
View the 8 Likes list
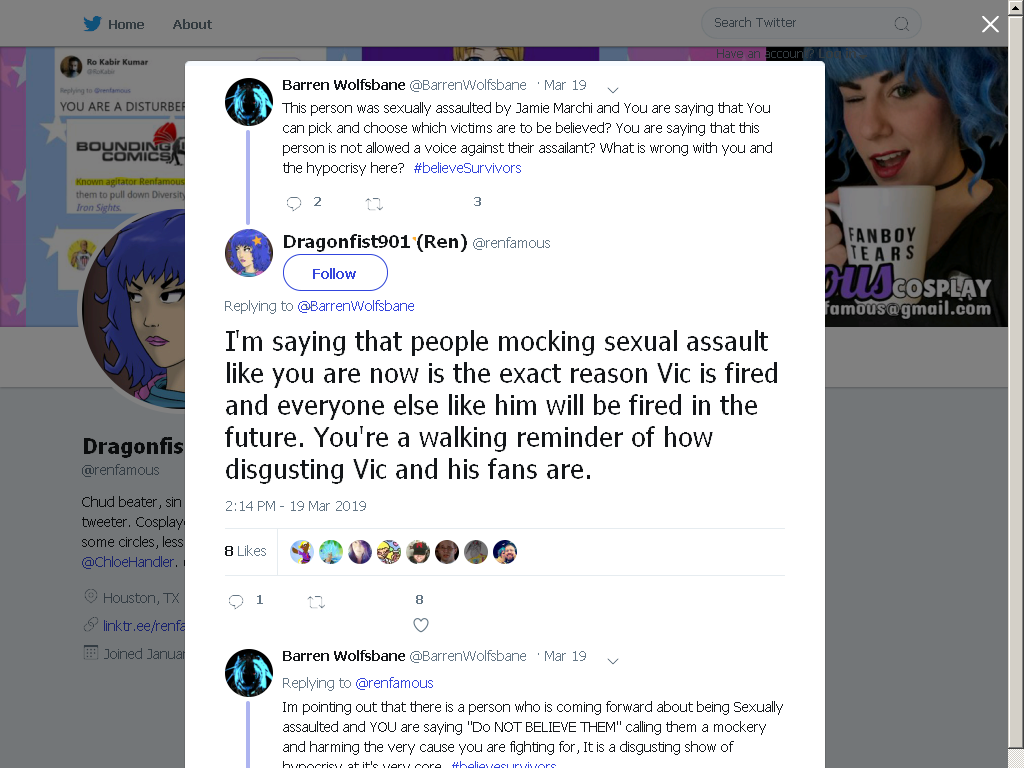click(x=246, y=551)
